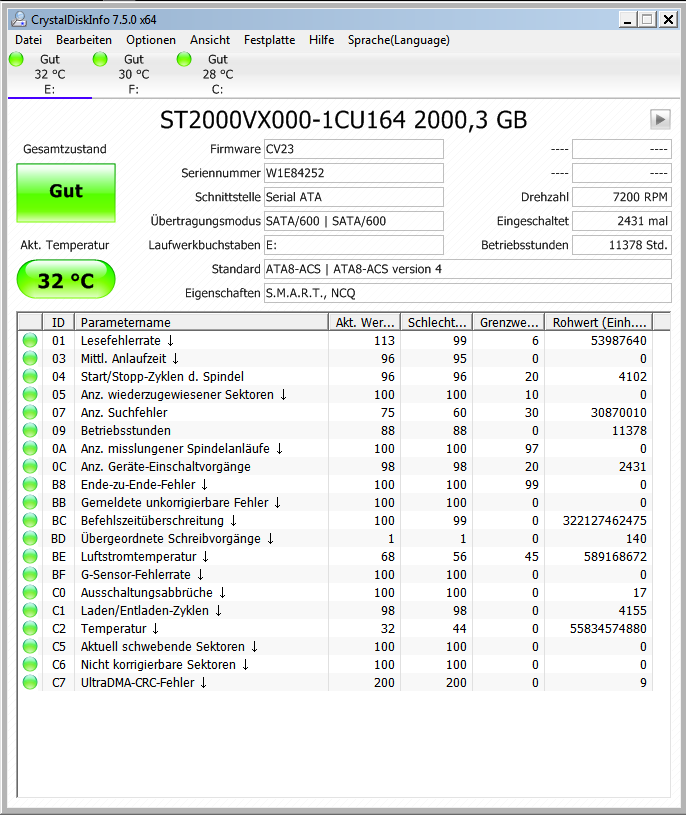The width and height of the screenshot is (686, 815).
Task: Click the Rohwert column header
Action: [598, 322]
